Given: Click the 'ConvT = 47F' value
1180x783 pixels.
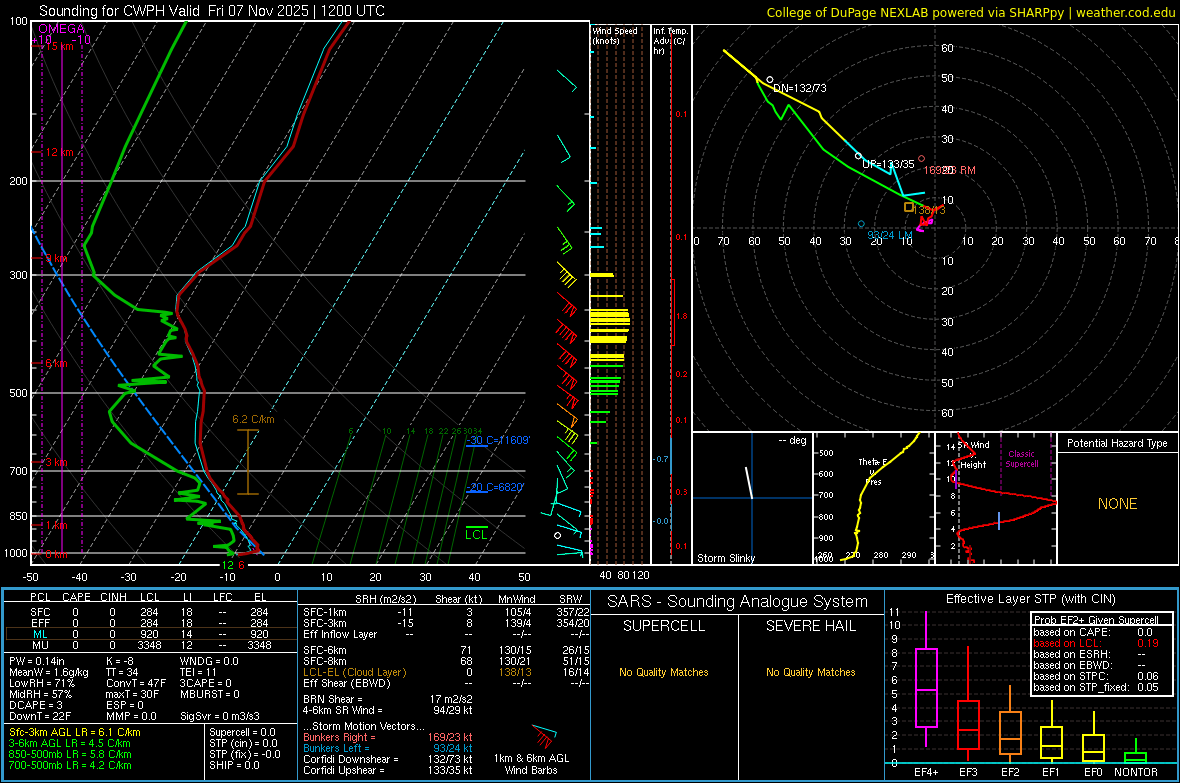Looking at the screenshot, I should click(x=136, y=683).
